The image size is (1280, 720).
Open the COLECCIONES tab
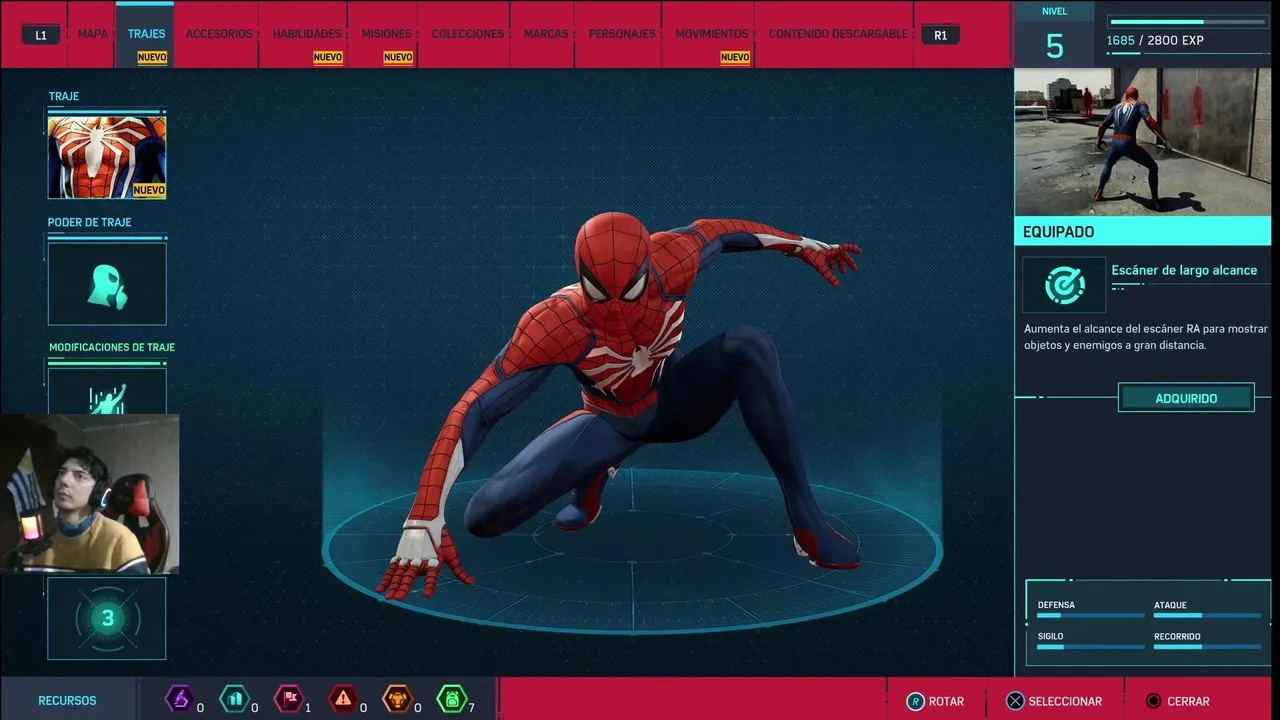click(467, 34)
